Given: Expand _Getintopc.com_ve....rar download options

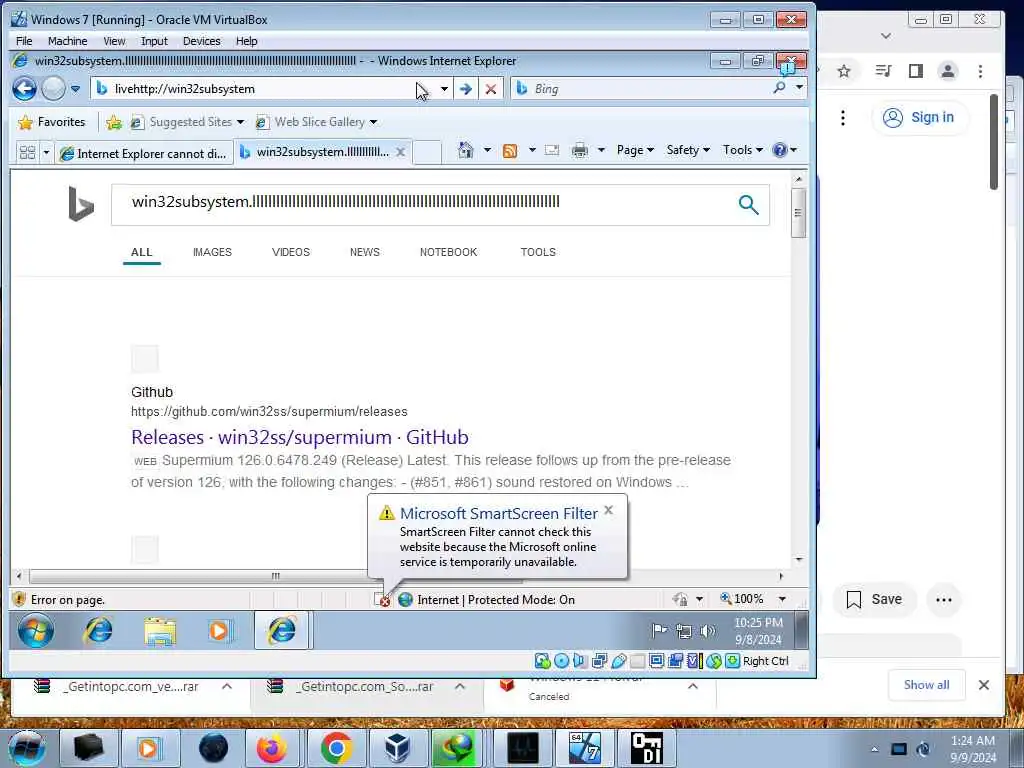Looking at the screenshot, I should click(227, 686).
